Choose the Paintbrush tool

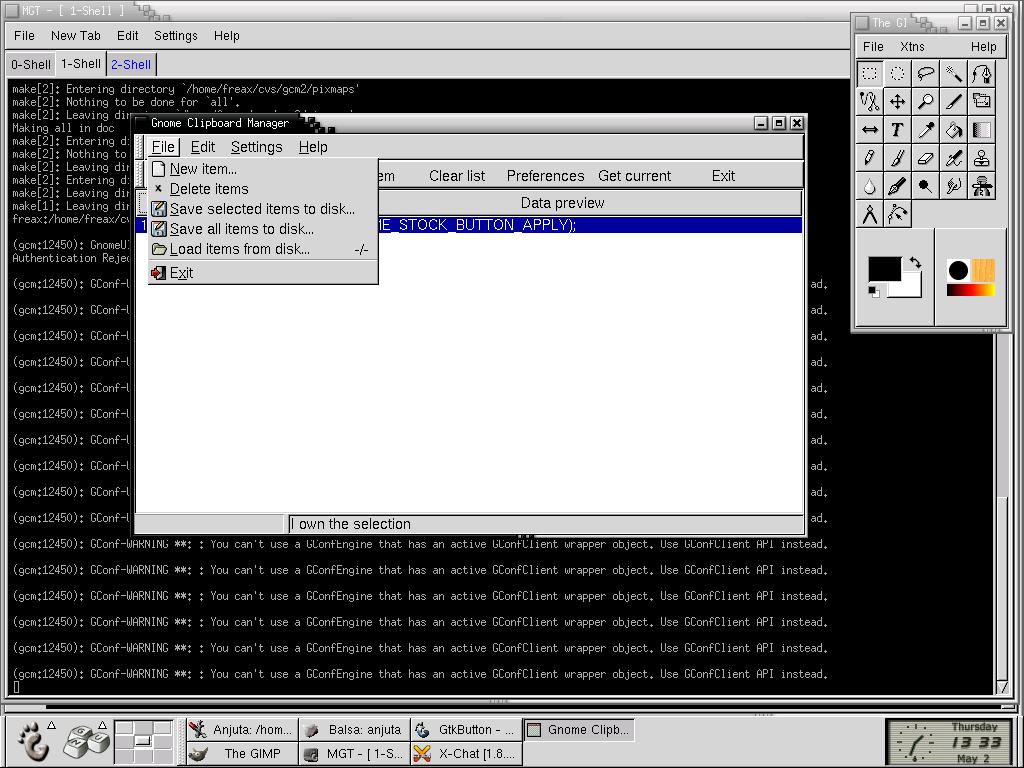(898, 157)
